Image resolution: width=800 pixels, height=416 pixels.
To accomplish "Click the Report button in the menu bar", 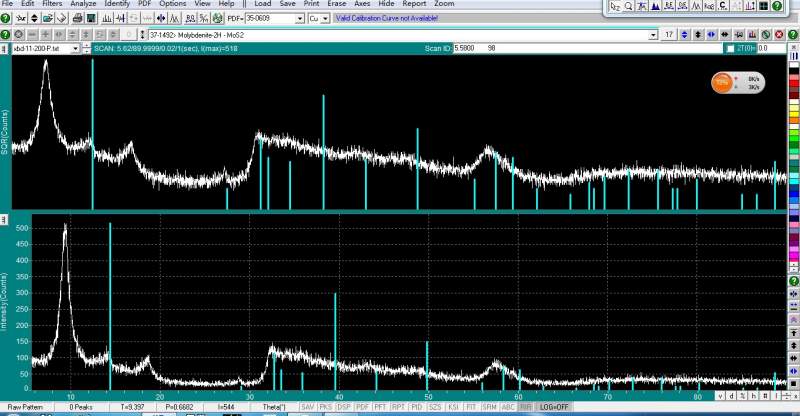I will (x=414, y=4).
